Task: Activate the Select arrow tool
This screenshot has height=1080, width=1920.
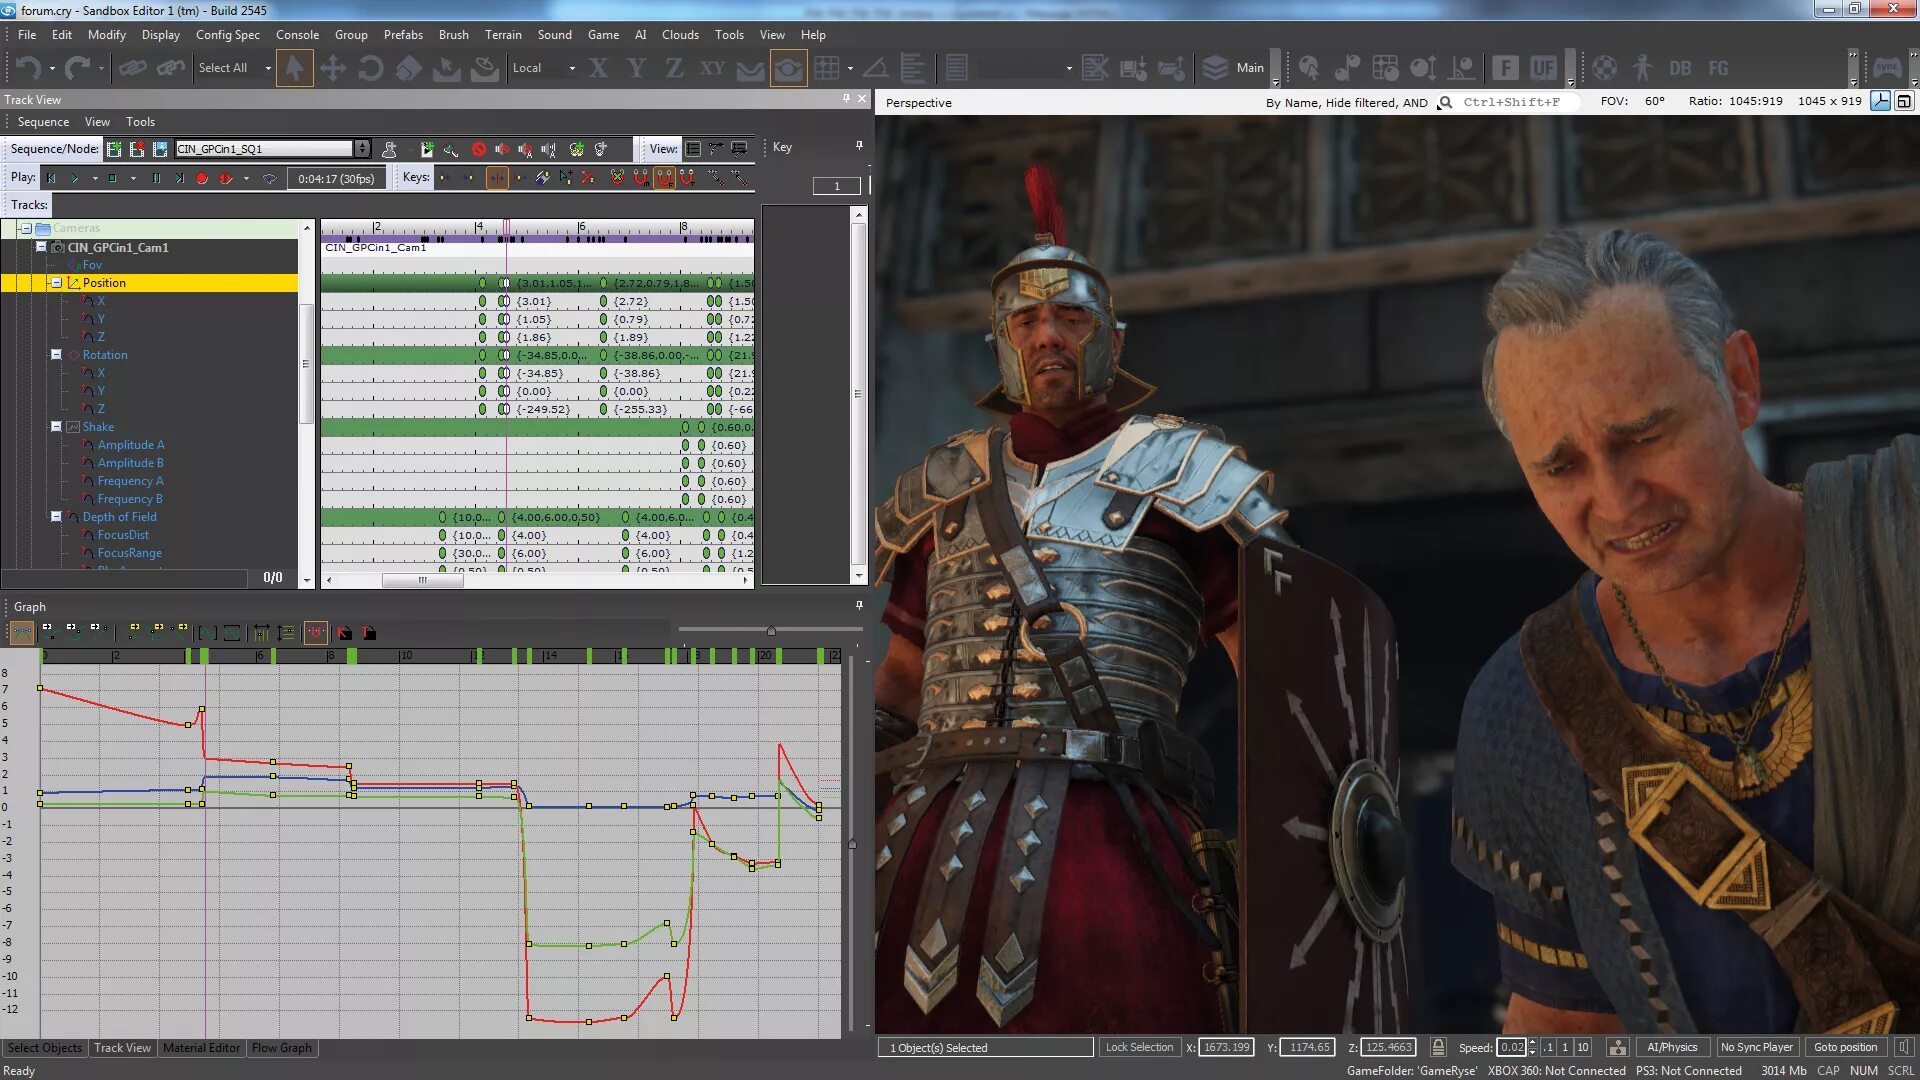Action: 294,68
